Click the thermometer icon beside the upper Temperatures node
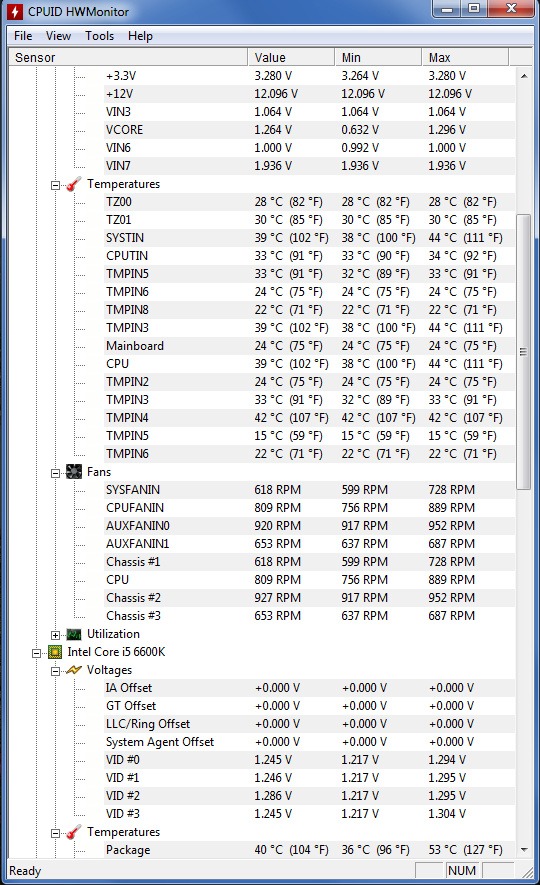Viewport: 540px width, 885px height. 74,184
